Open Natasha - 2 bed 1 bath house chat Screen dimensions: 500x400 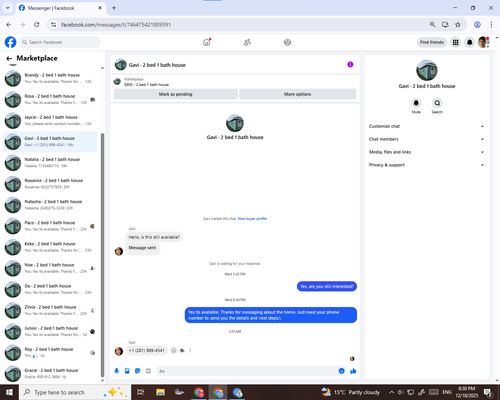coord(50,205)
